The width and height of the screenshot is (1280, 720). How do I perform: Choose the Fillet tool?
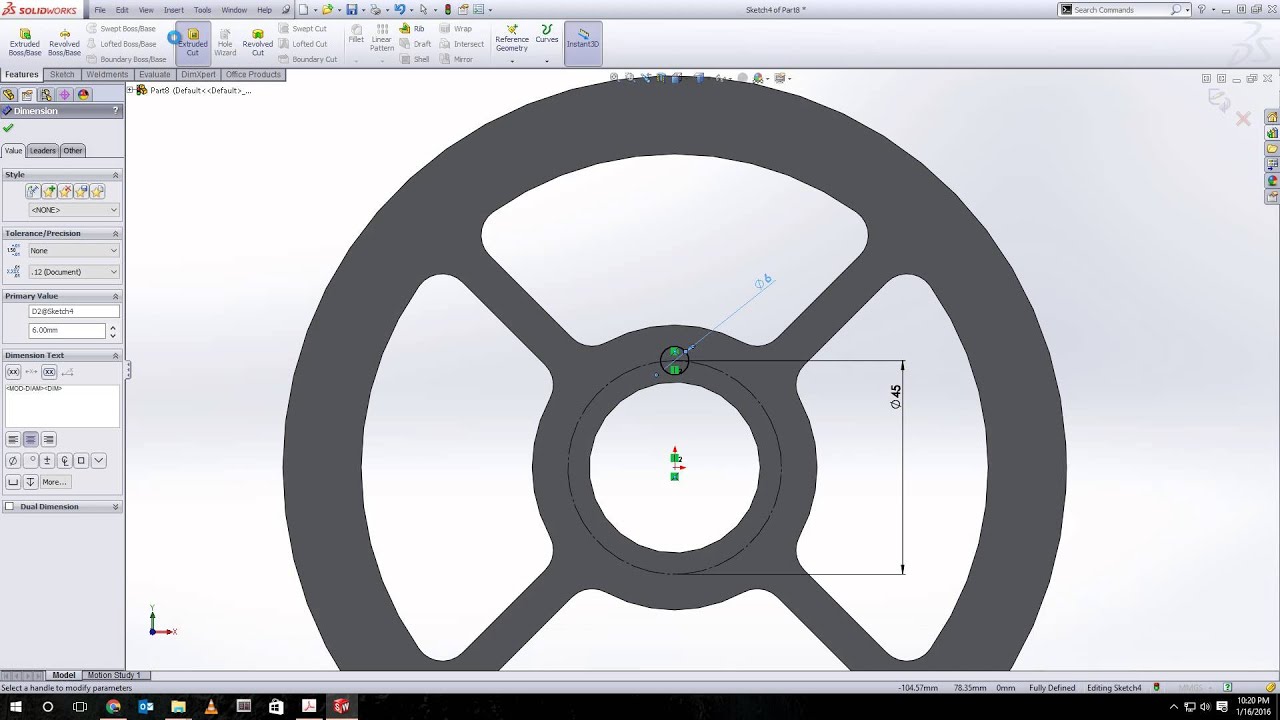pyautogui.click(x=356, y=34)
